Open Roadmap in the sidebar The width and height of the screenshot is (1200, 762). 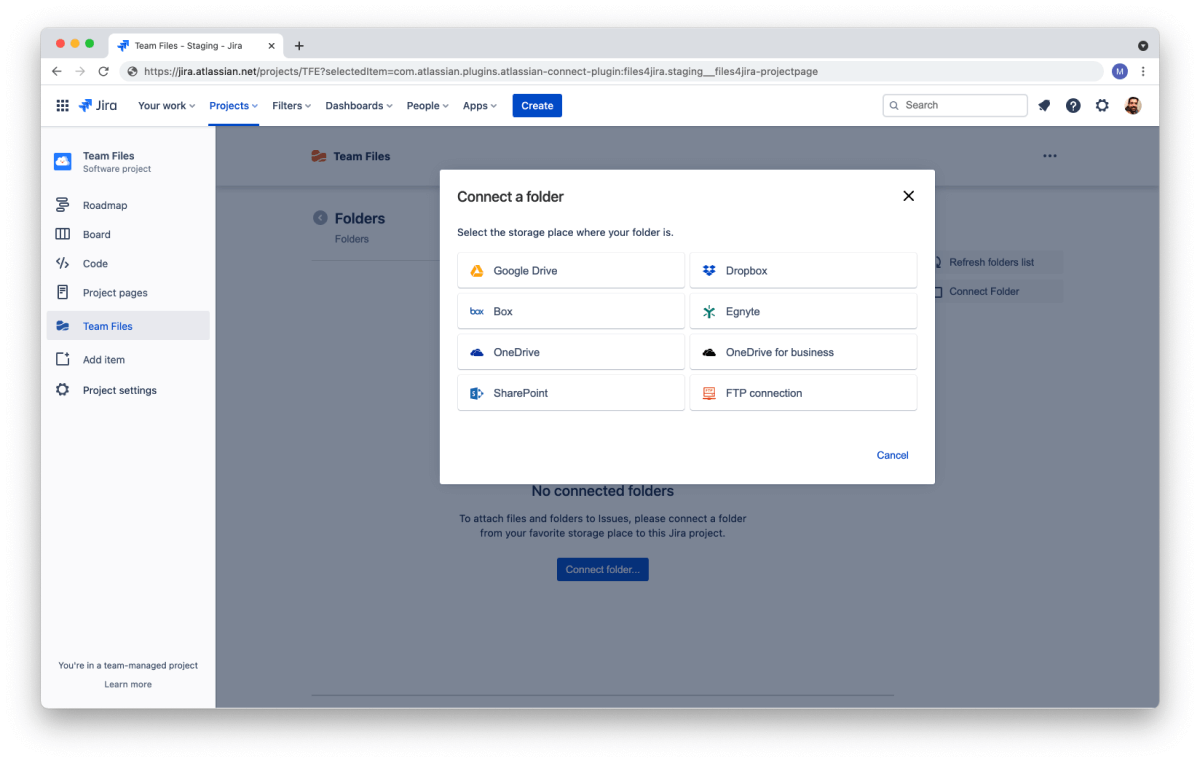pos(128,205)
